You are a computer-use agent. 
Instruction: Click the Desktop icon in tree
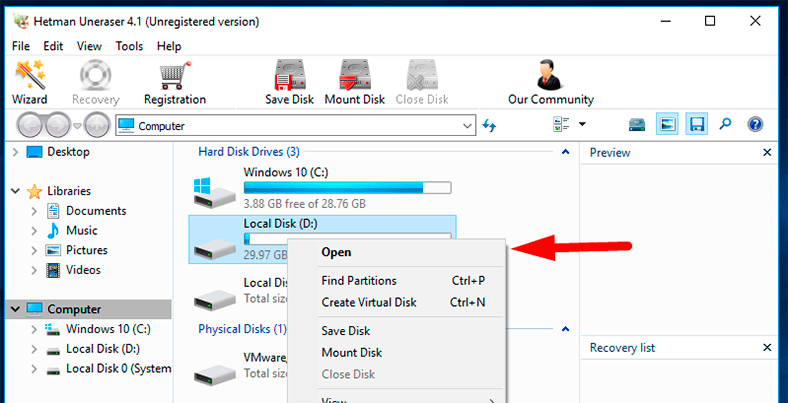[x=35, y=152]
